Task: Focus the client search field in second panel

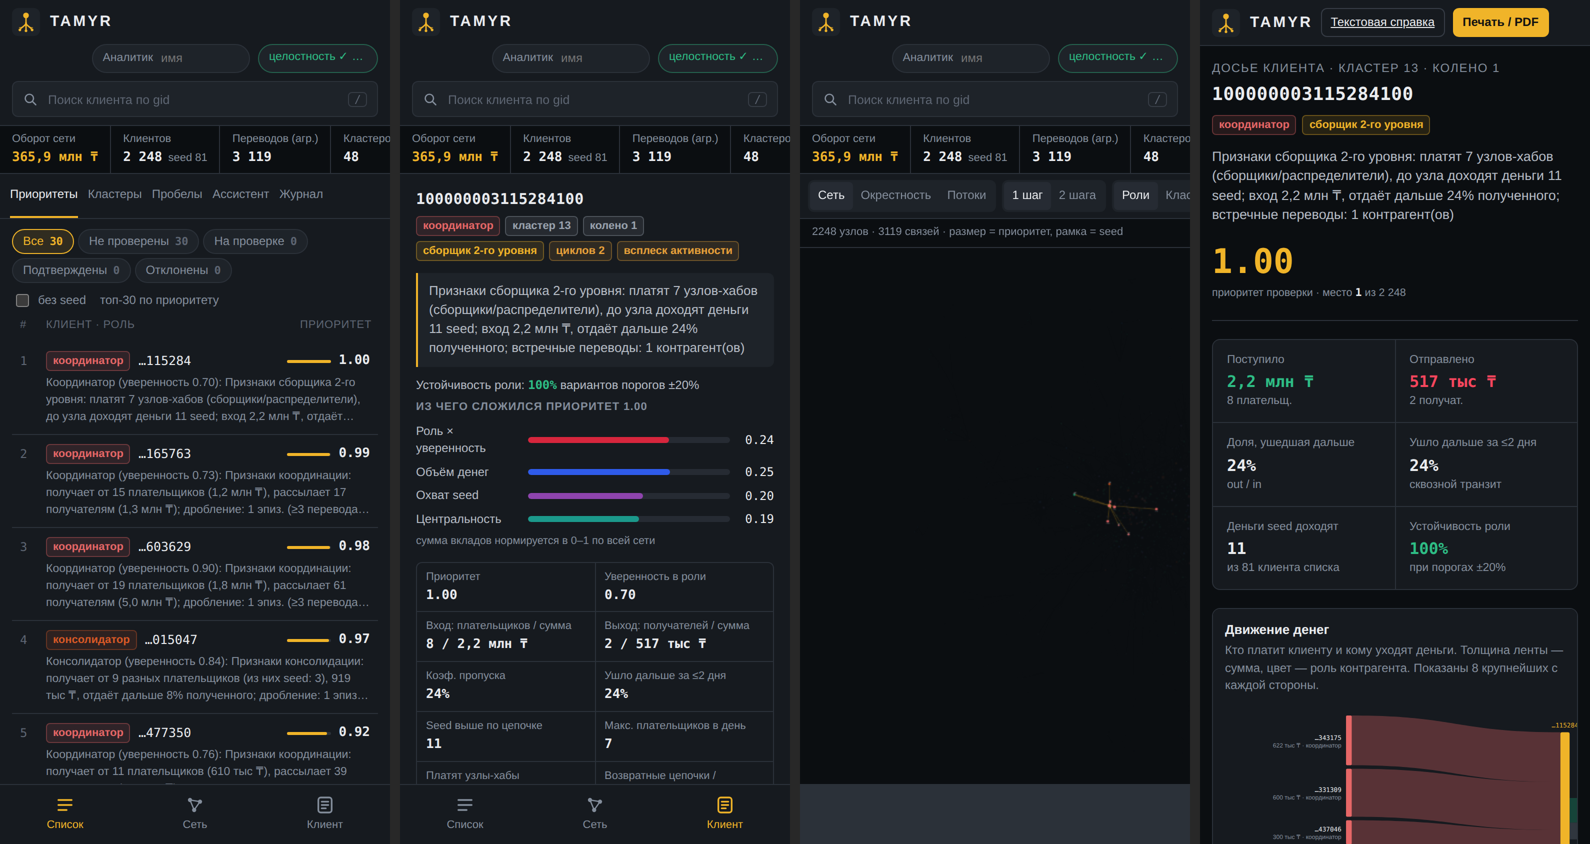Action: point(595,100)
